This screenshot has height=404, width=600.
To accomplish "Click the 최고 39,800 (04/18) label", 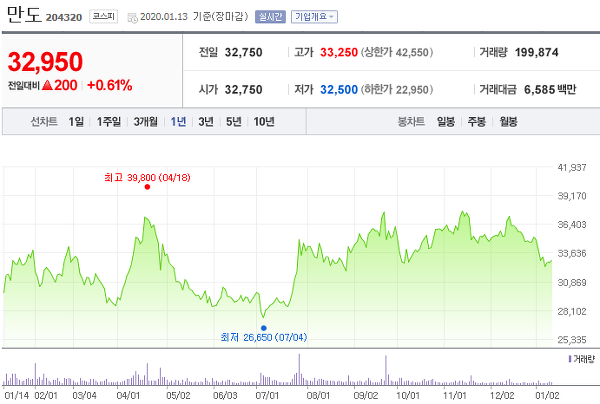I will click(147, 178).
